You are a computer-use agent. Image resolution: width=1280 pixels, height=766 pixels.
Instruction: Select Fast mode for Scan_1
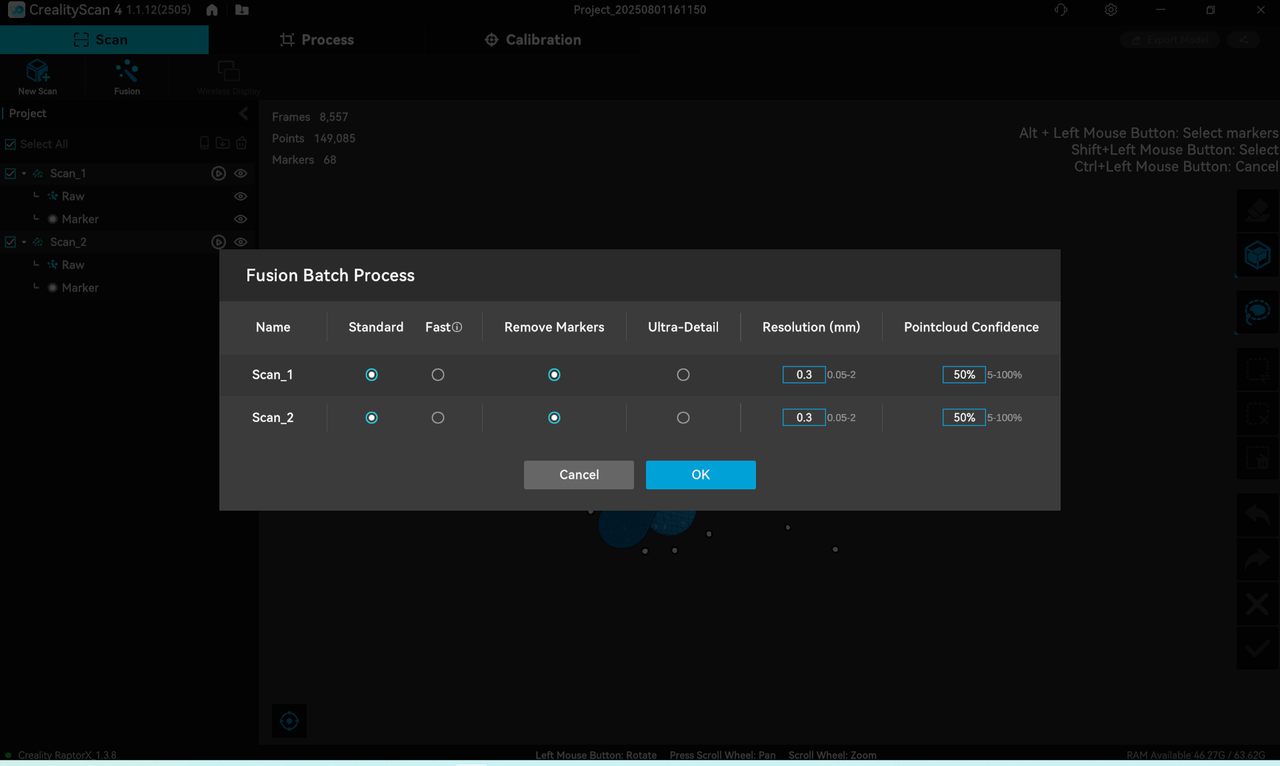click(x=438, y=375)
